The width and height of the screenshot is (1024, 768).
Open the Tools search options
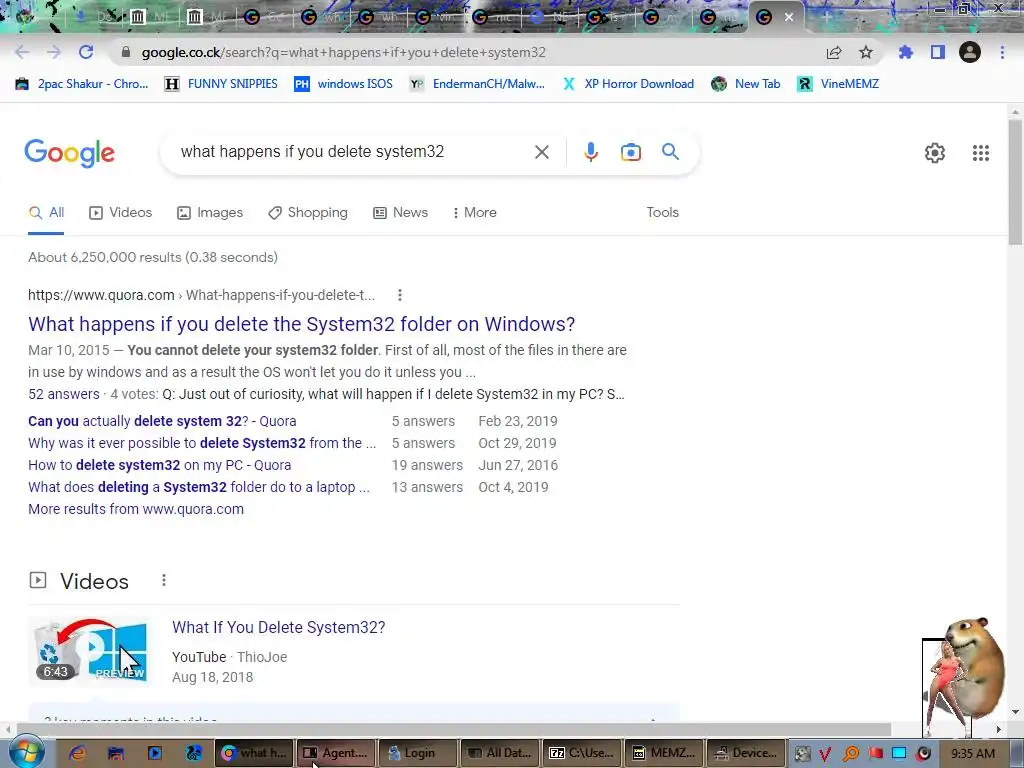point(662,213)
